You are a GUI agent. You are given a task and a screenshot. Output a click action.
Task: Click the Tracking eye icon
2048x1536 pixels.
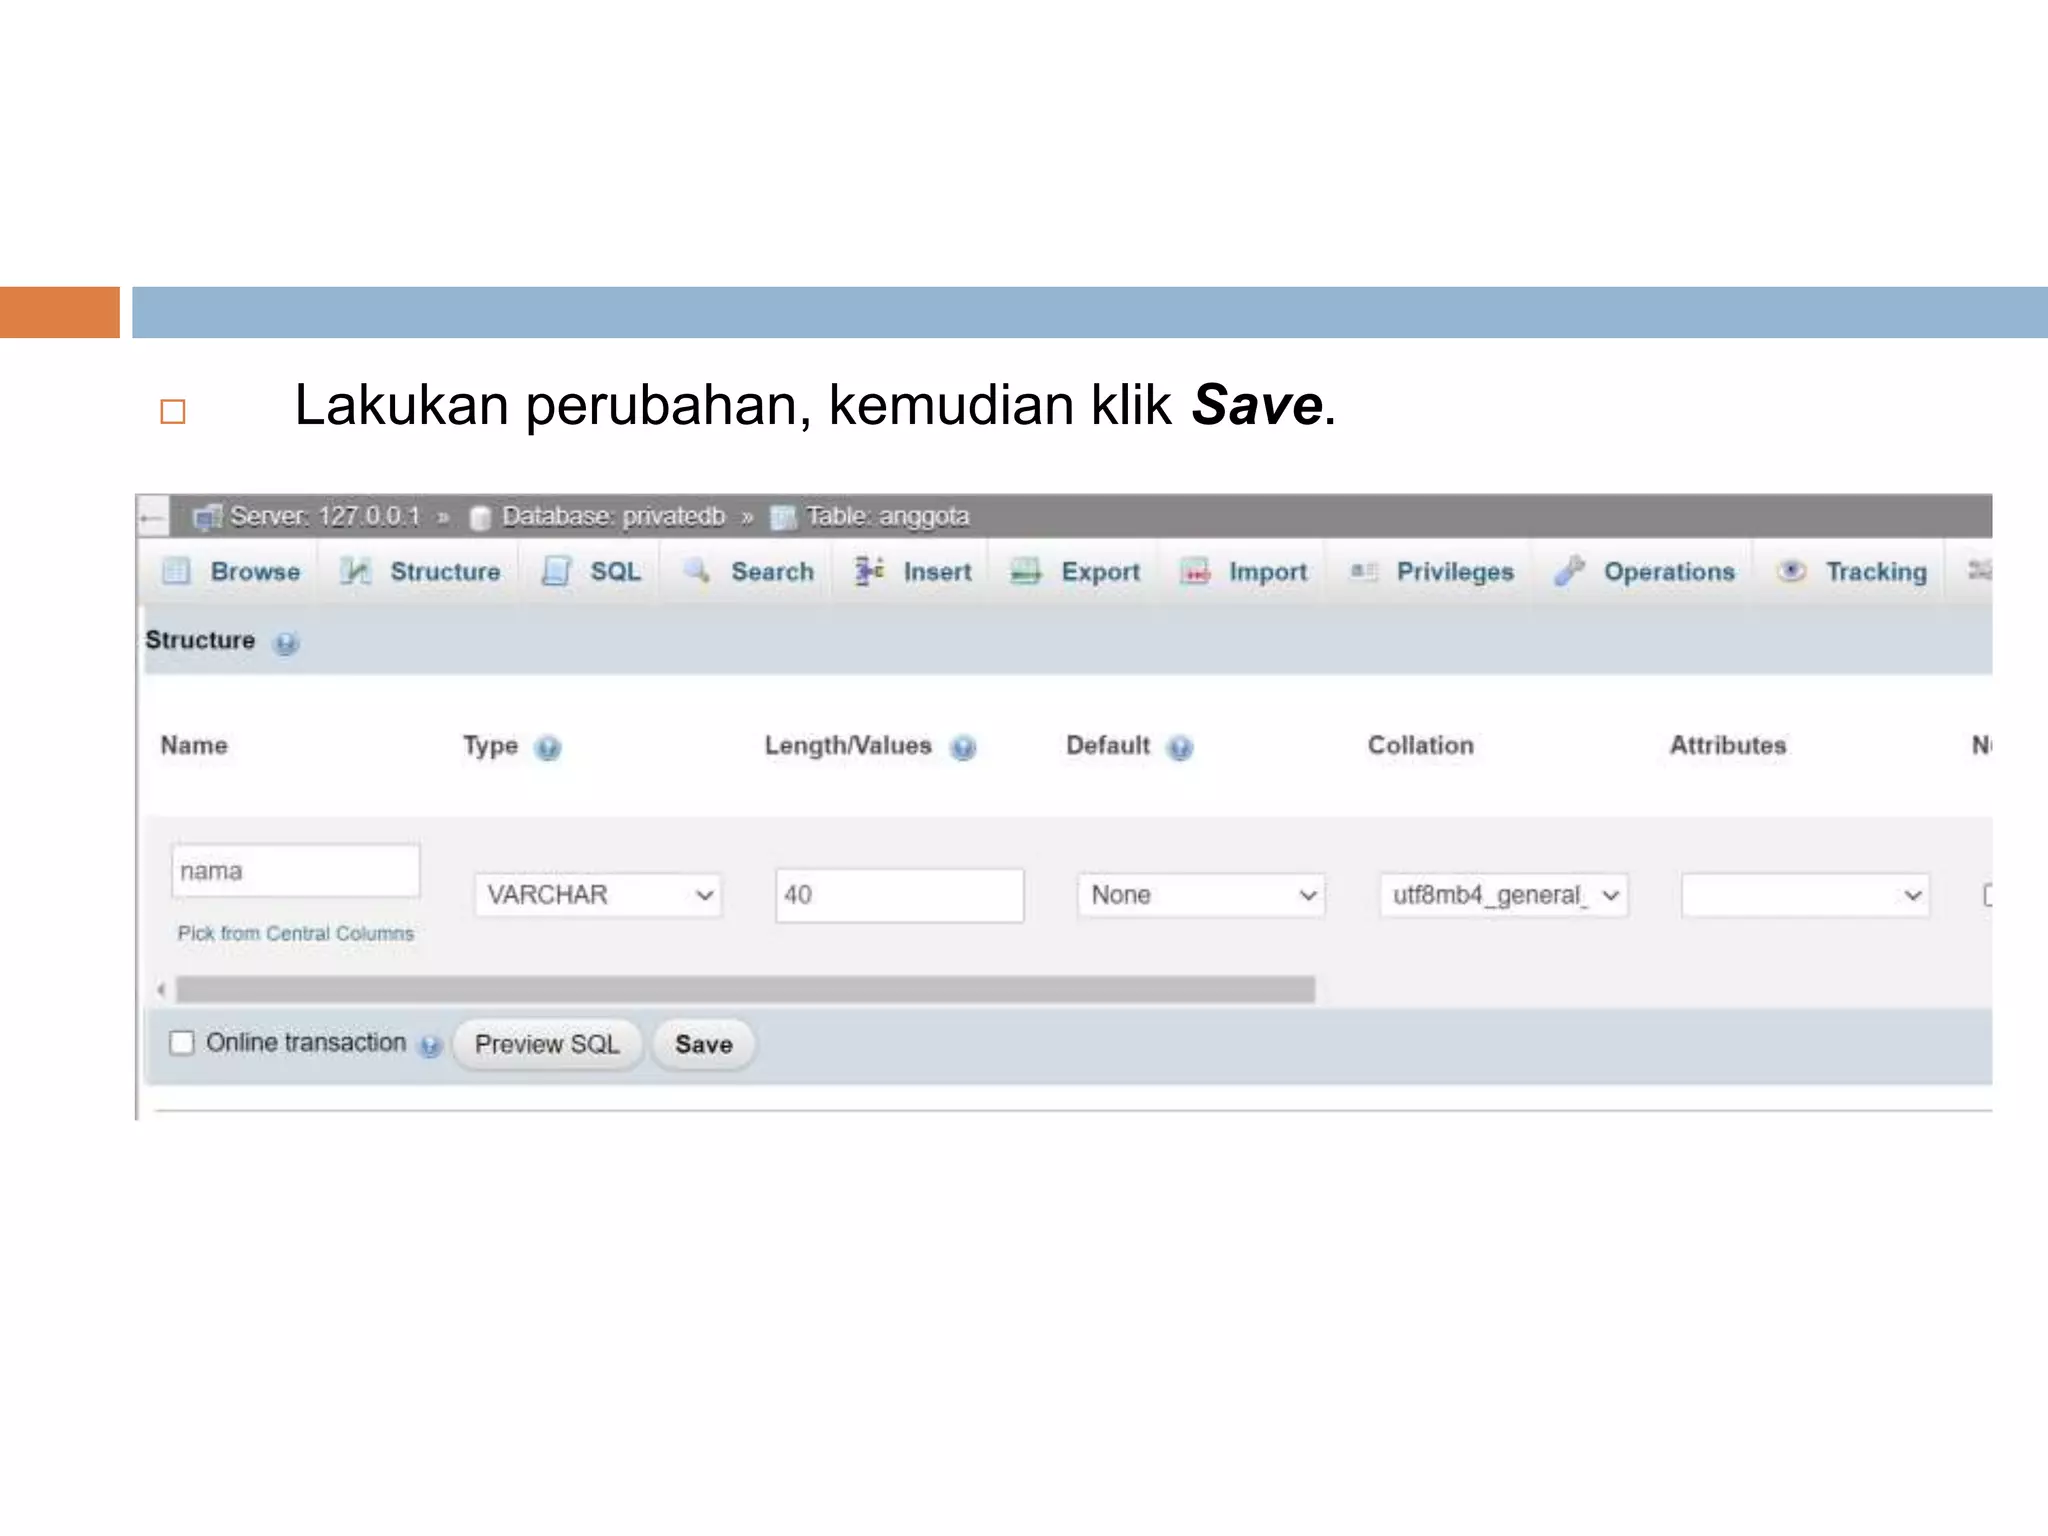click(x=1792, y=571)
